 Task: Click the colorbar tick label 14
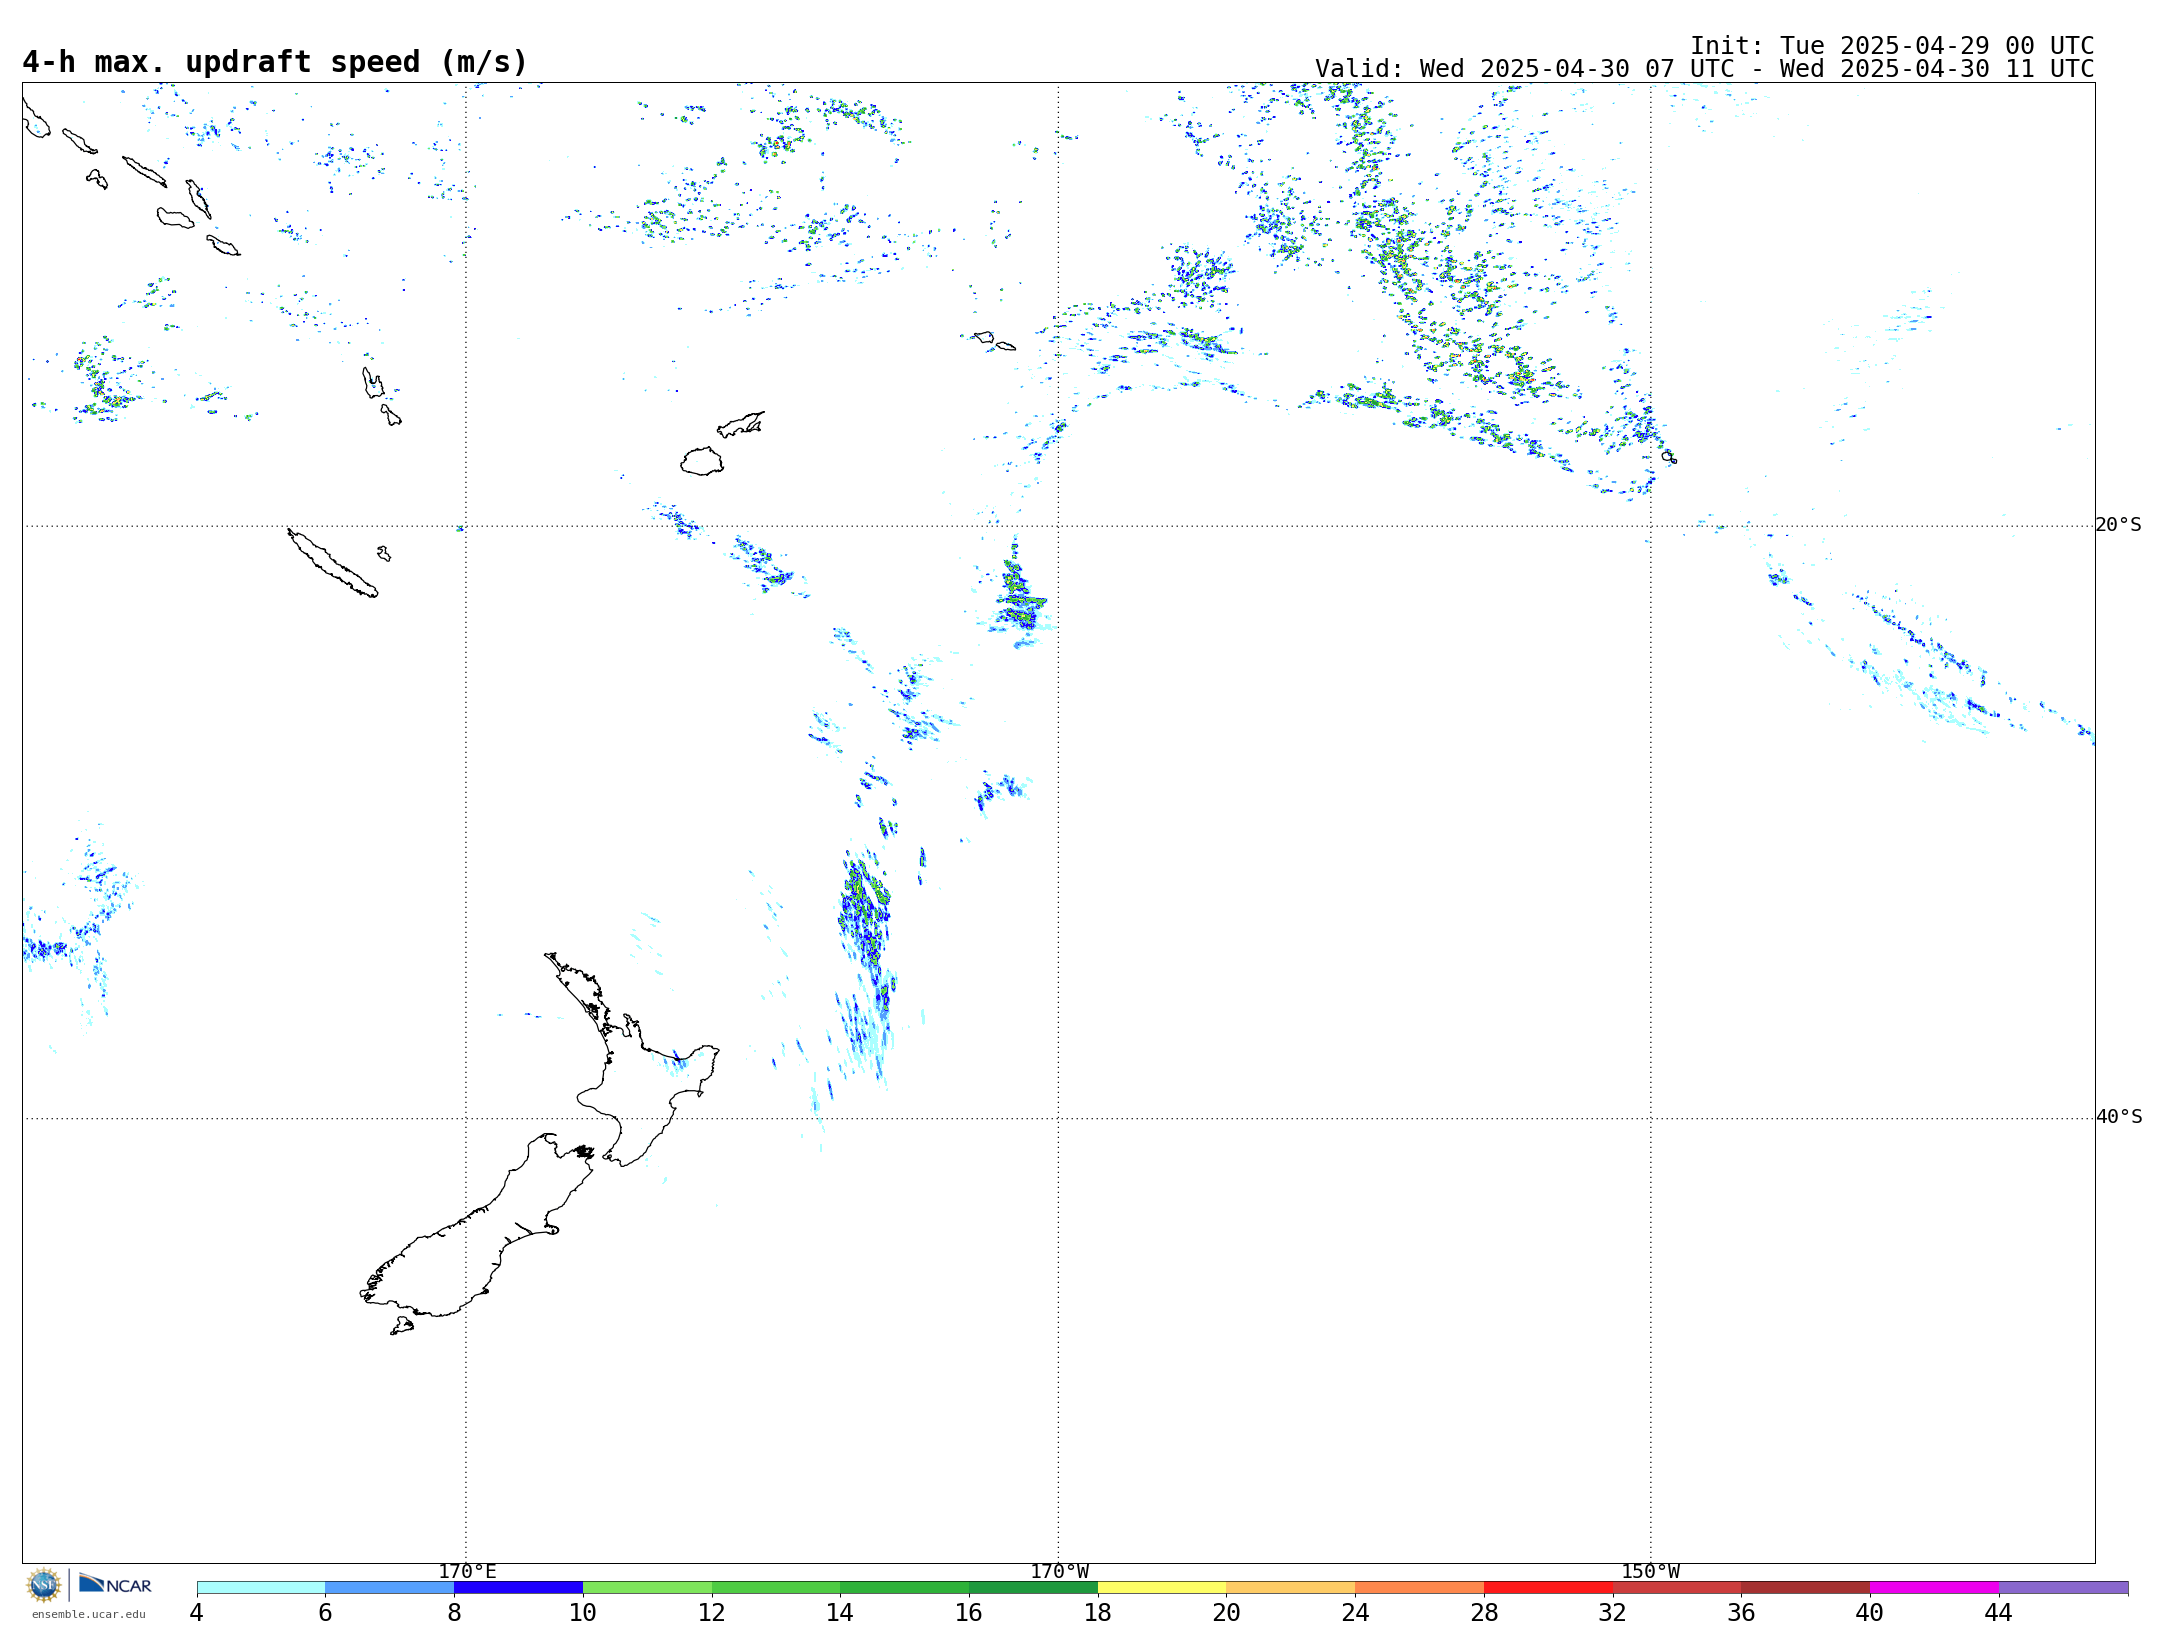pyautogui.click(x=840, y=1613)
